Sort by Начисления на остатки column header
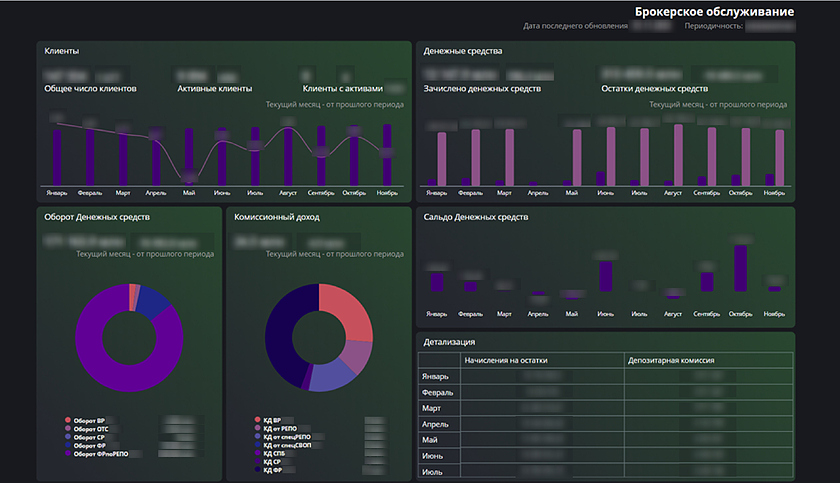 click(505, 359)
